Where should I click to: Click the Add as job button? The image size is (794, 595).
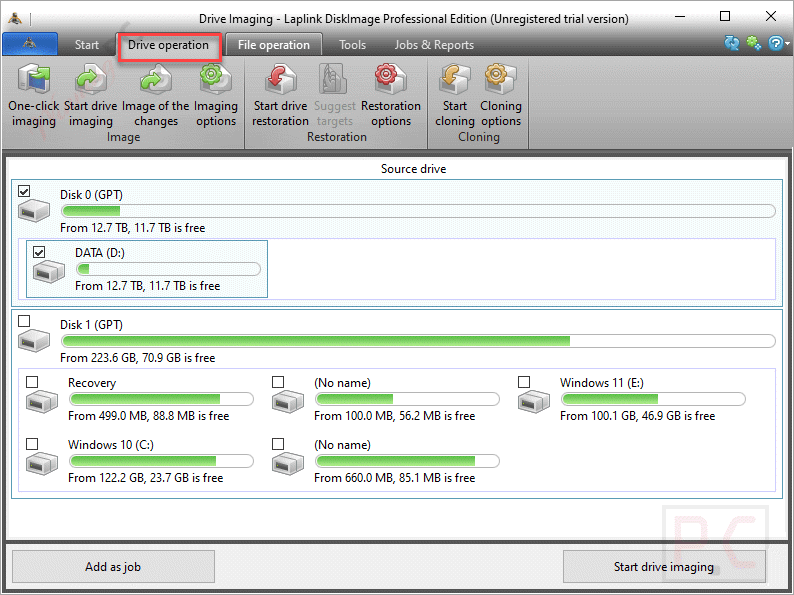[113, 567]
